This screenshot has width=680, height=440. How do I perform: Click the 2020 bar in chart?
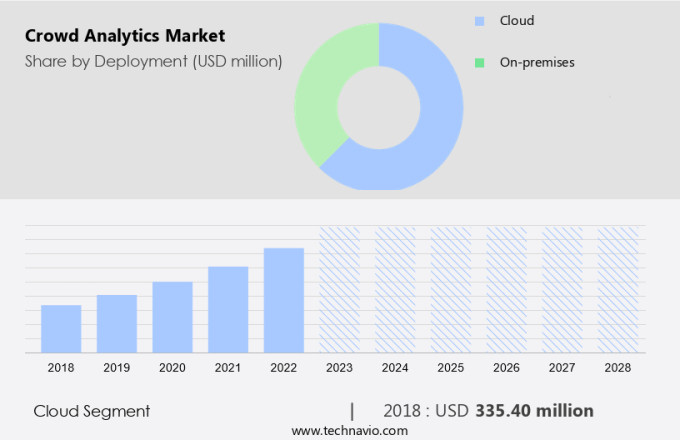pyautogui.click(x=172, y=317)
